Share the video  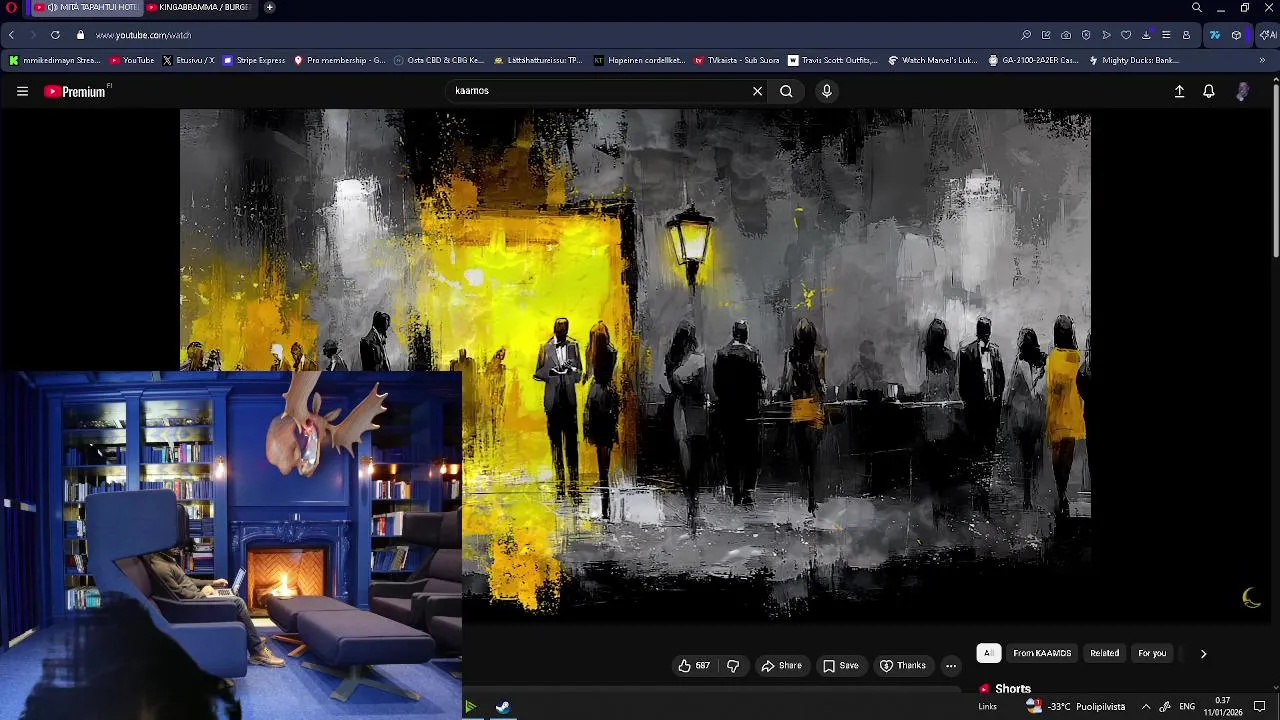[781, 666]
